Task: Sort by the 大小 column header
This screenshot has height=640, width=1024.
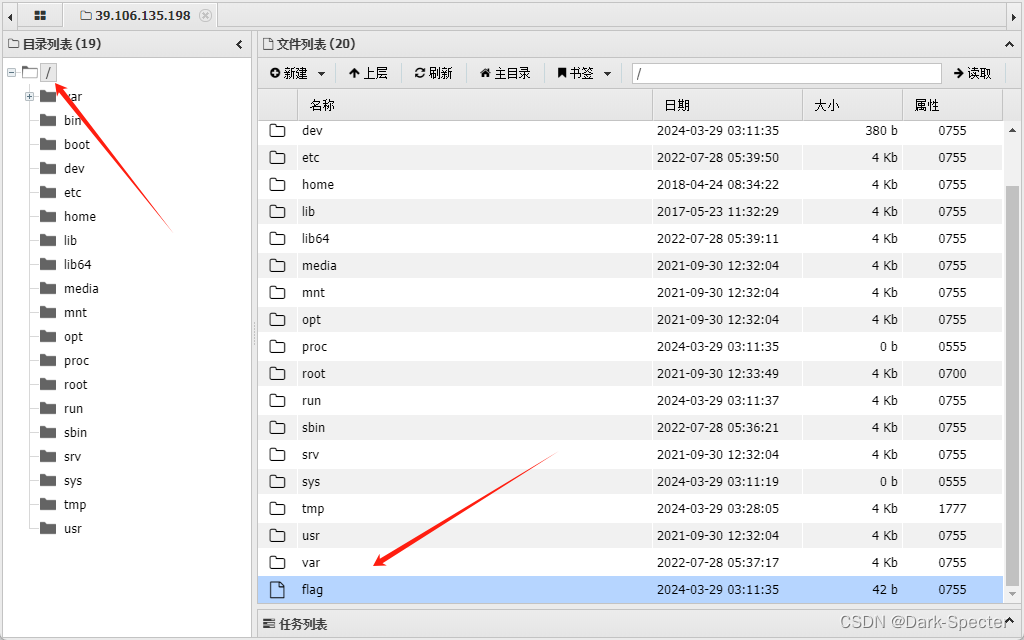Action: click(x=852, y=105)
